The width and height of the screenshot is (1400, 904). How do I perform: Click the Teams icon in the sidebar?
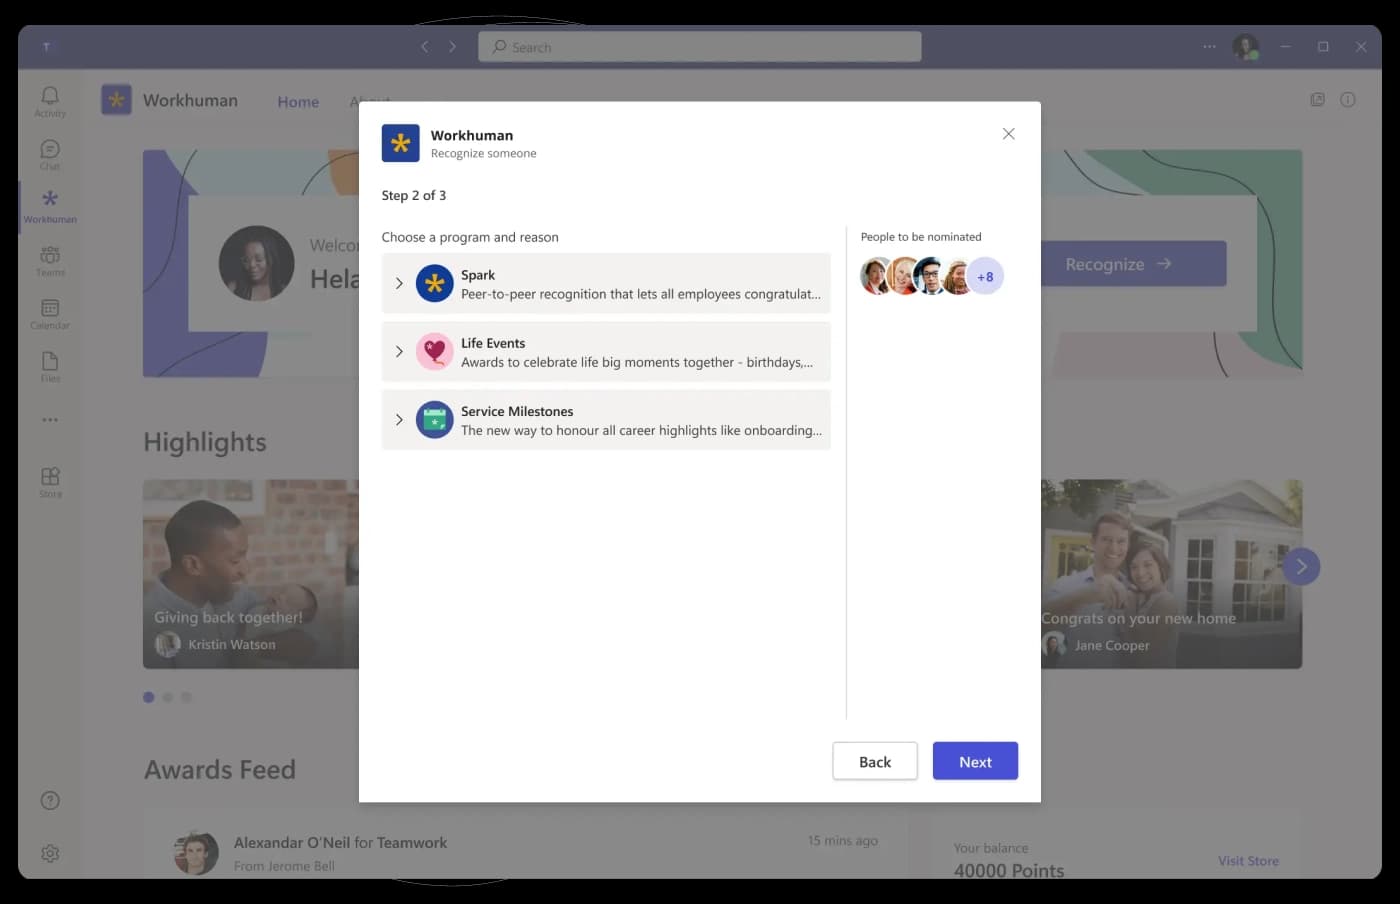tap(49, 258)
